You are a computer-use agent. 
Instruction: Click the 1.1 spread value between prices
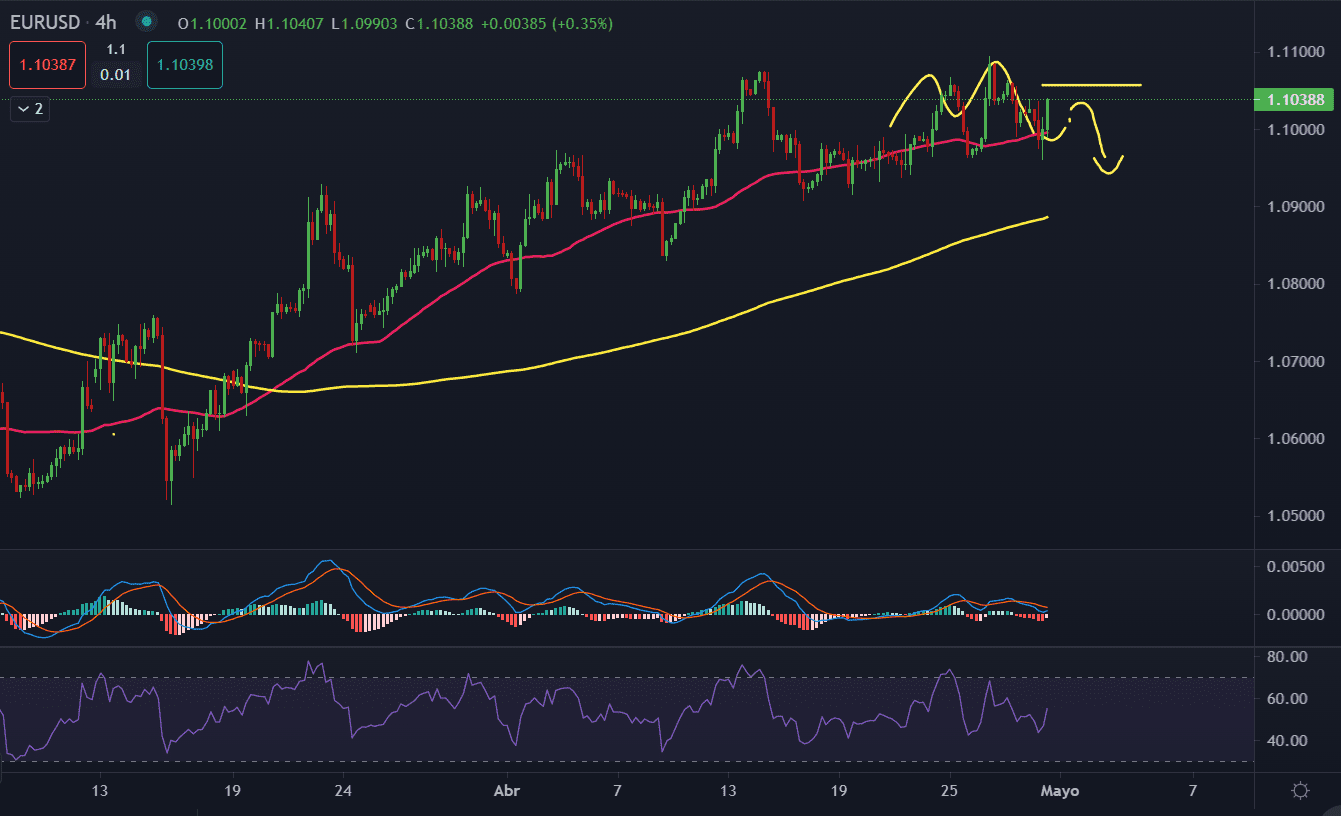116,50
